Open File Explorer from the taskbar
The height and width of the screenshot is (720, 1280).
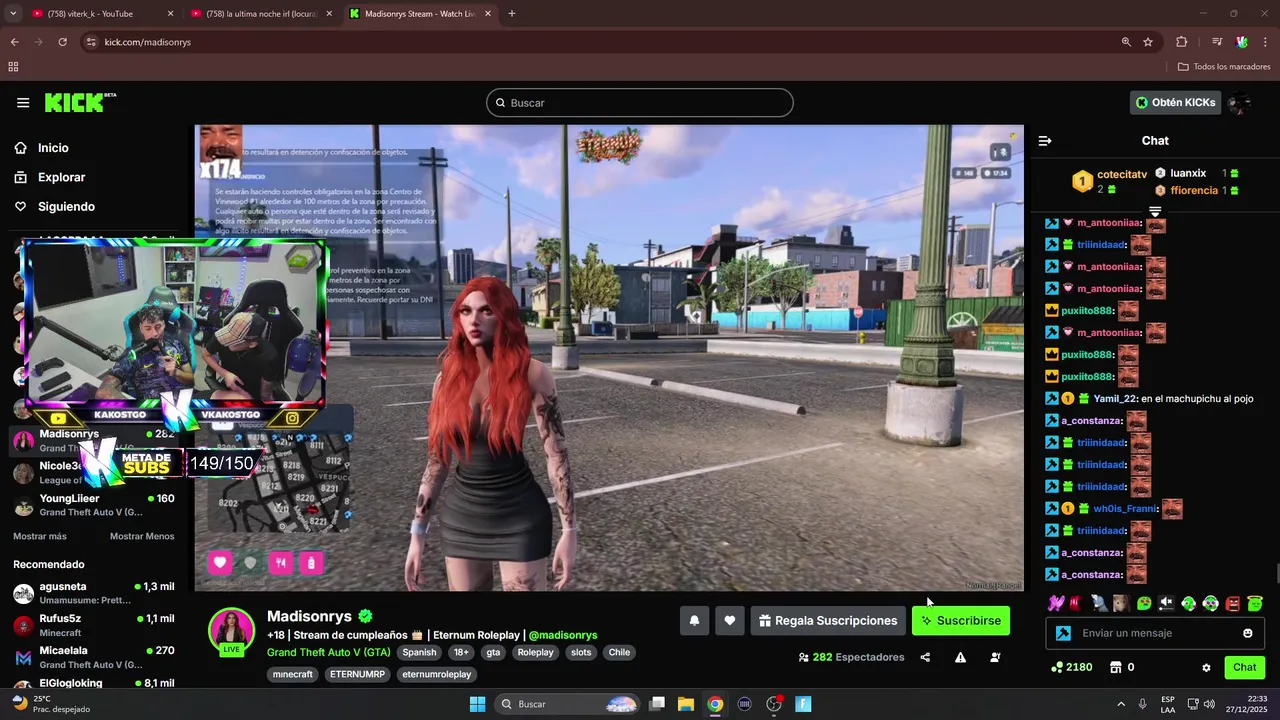click(x=686, y=704)
